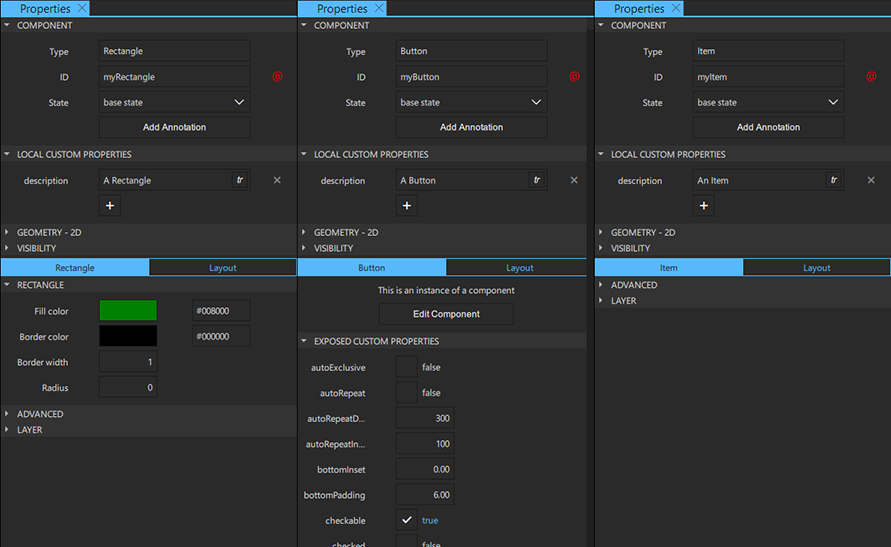The image size is (891, 547).
Task: Add a custom property in the Rectangle panel
Action: pyautogui.click(x=110, y=206)
